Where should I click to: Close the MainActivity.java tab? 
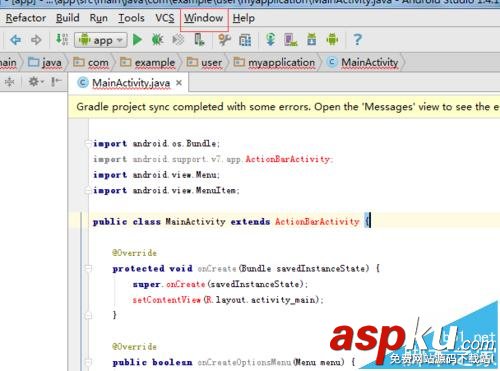(179, 83)
